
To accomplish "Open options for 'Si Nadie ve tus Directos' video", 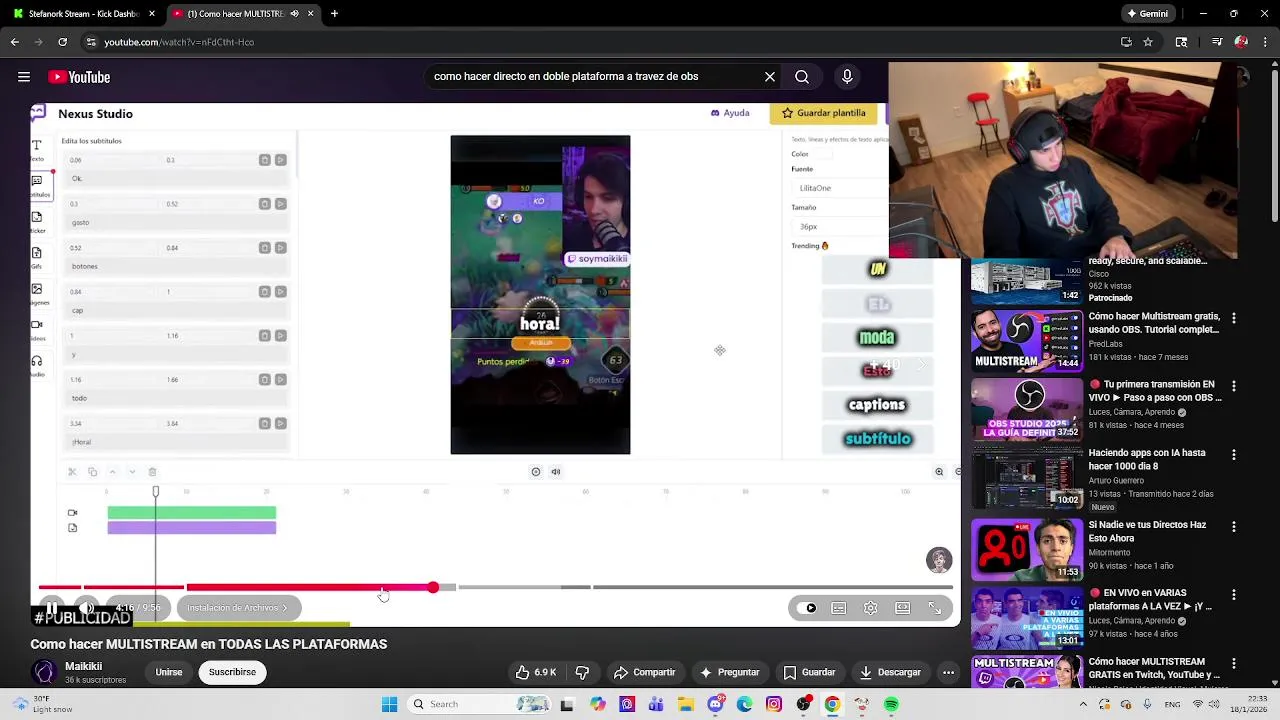I will [x=1233, y=526].
